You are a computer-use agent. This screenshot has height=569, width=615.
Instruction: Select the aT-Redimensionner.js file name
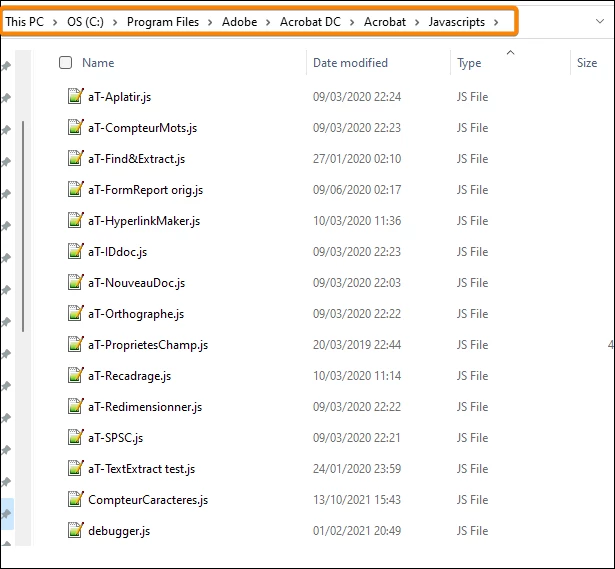[145, 407]
